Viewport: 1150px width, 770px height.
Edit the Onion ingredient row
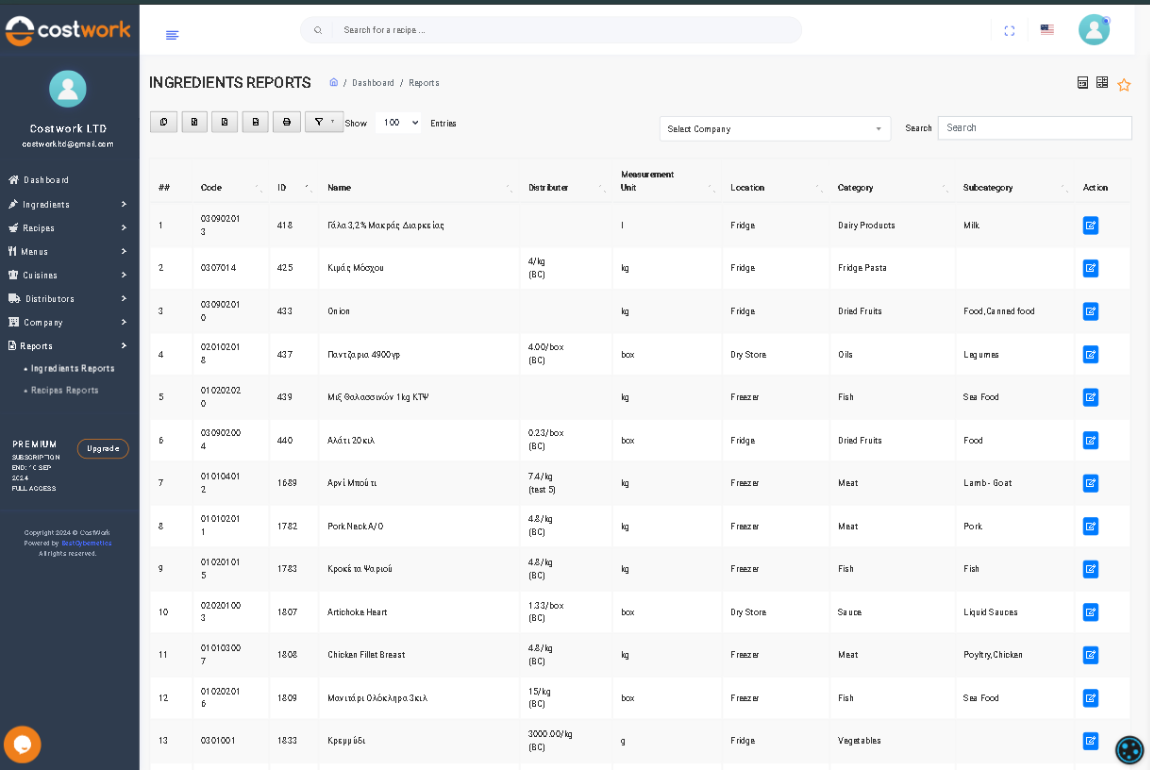(1090, 311)
